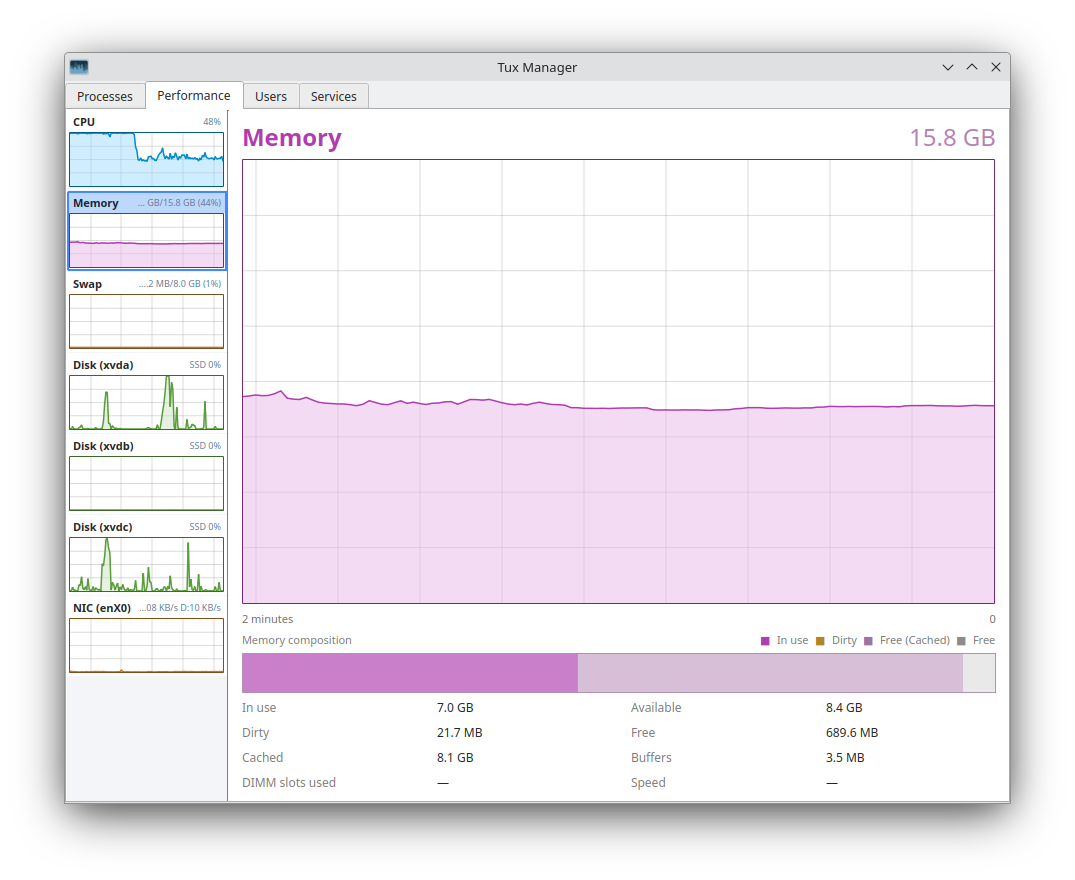Select the Memory graph in sidebar

(147, 241)
